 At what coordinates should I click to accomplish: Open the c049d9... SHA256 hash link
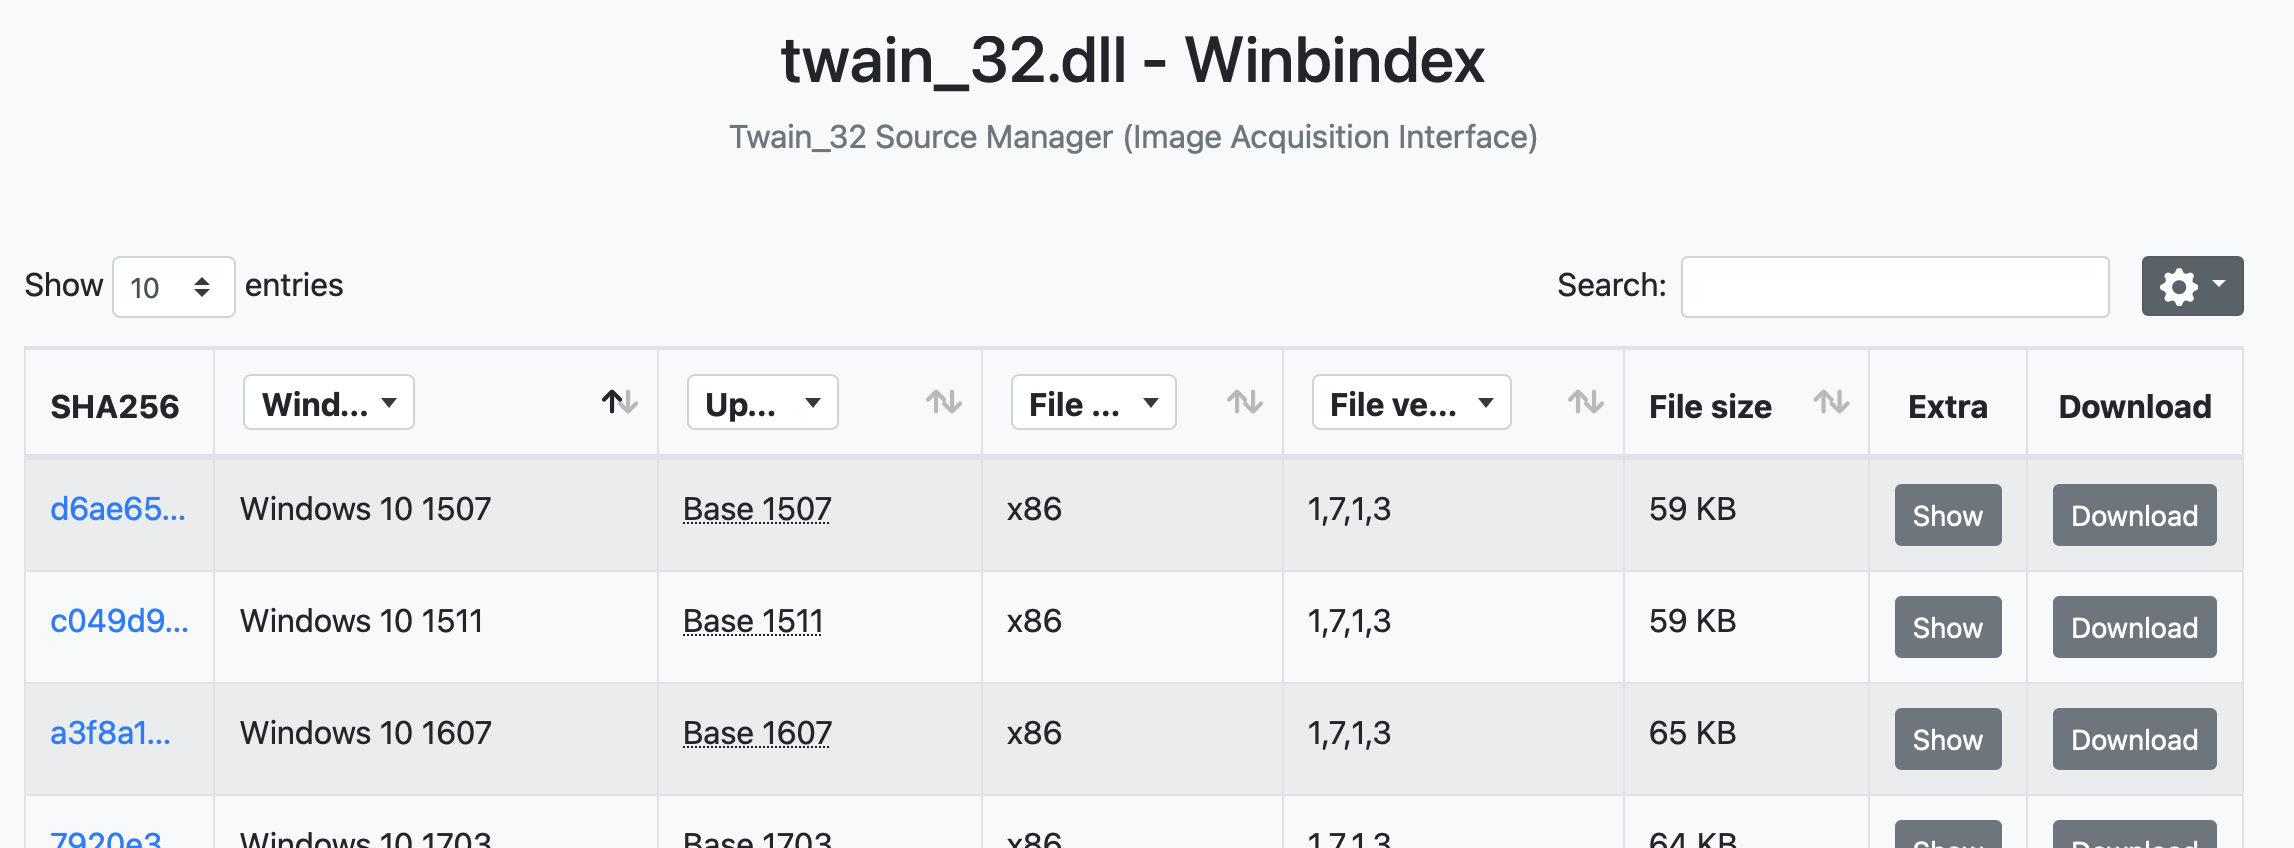[119, 621]
